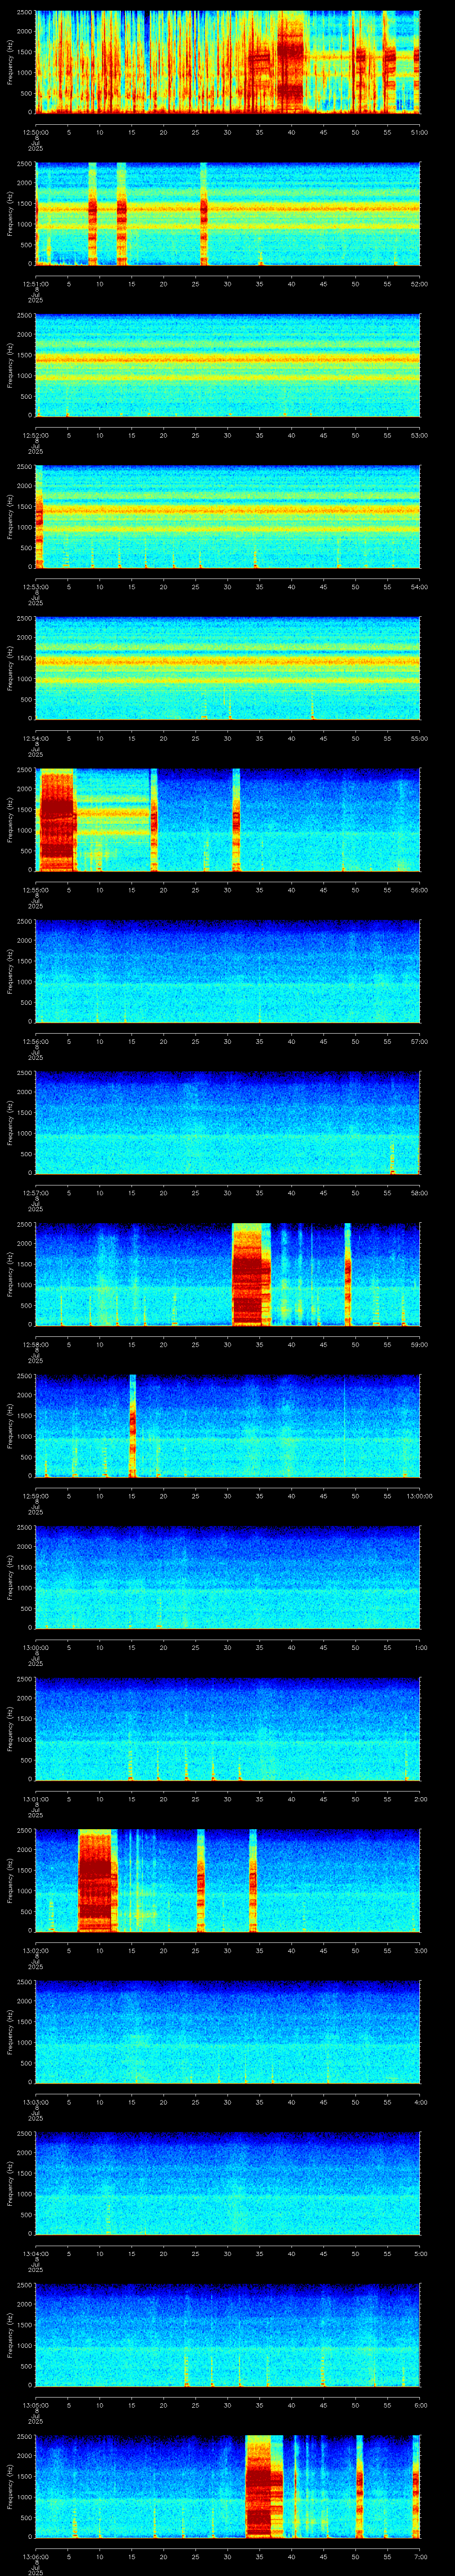455x2576 pixels.
Task: Open the spectrogram panel starting at 13:05:00
Action: 228,2335
